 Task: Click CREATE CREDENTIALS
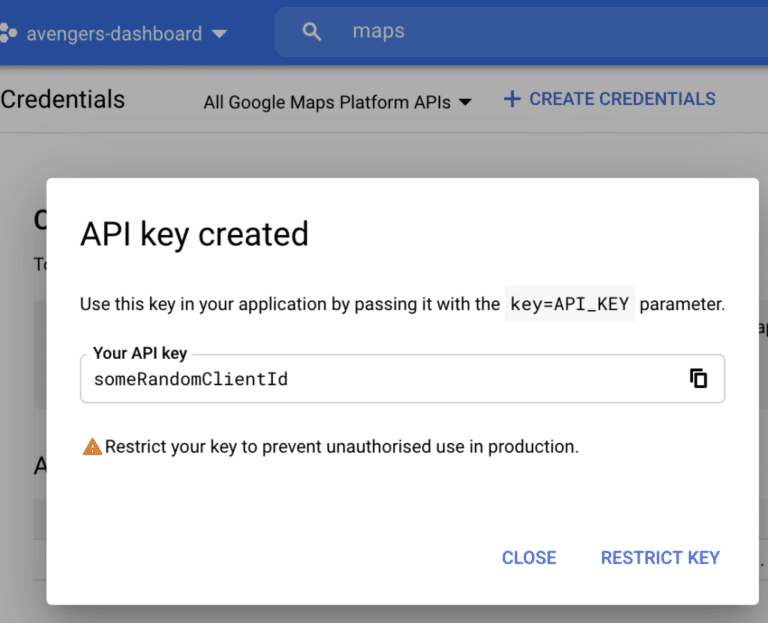(x=622, y=99)
